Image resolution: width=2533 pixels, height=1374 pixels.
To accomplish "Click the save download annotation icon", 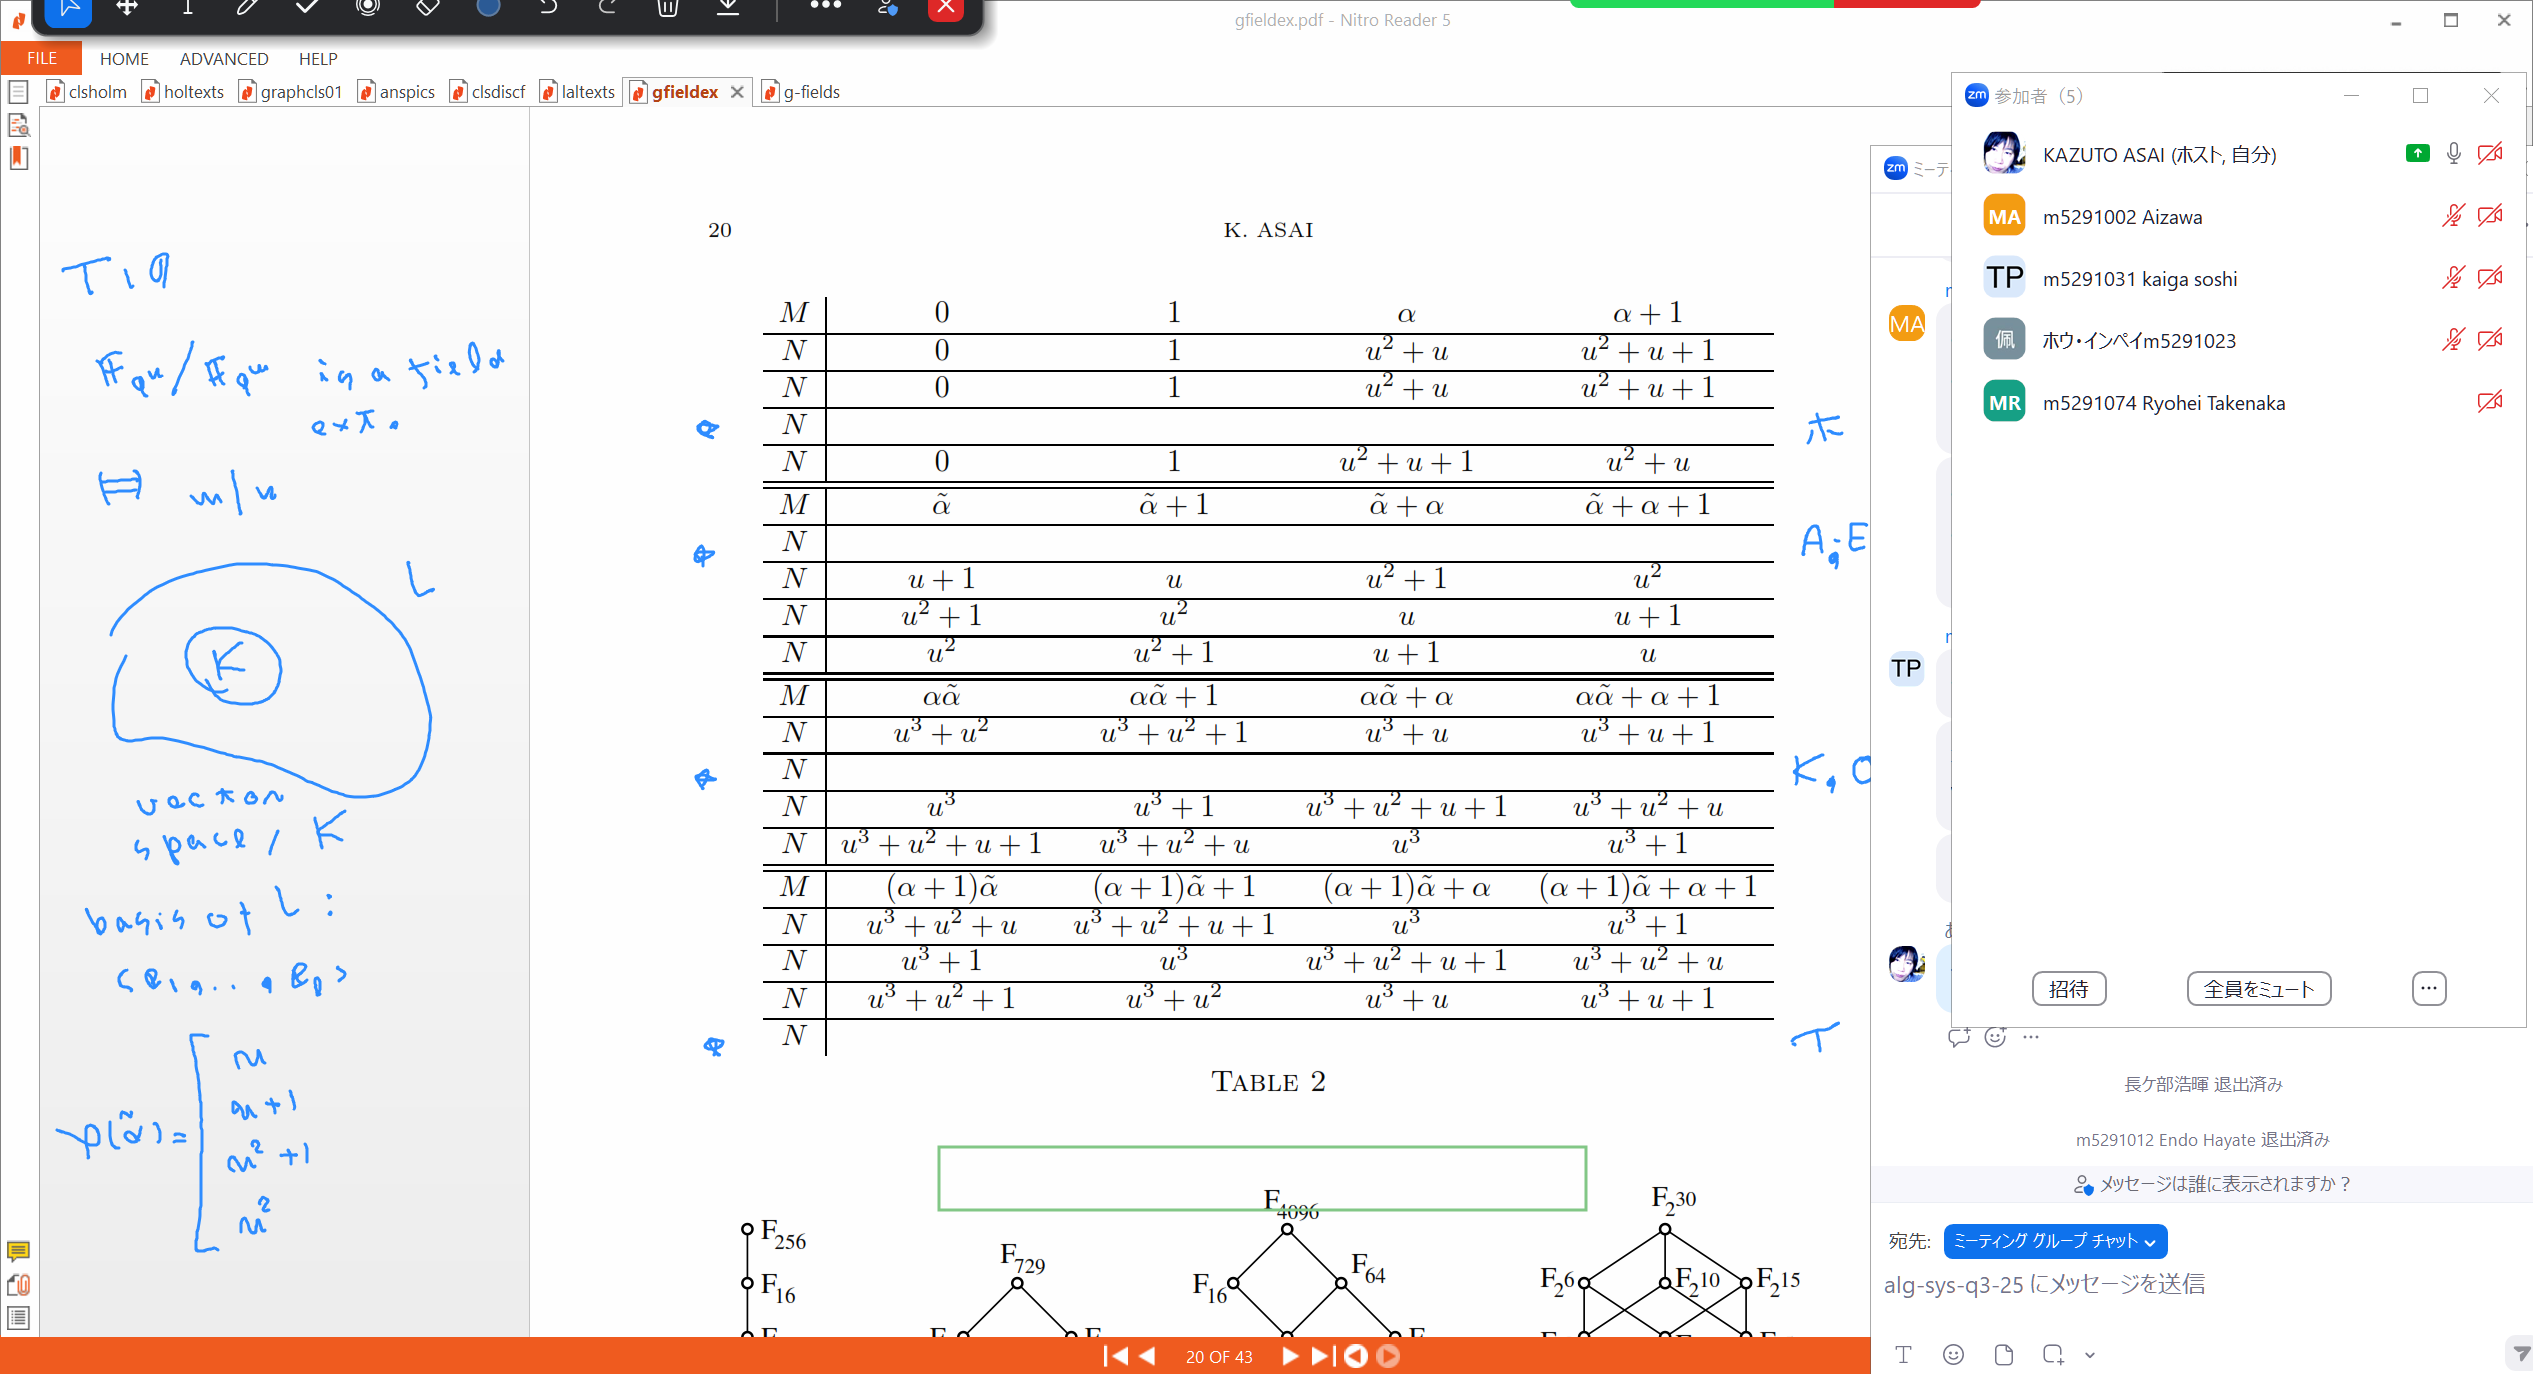I will [x=728, y=8].
